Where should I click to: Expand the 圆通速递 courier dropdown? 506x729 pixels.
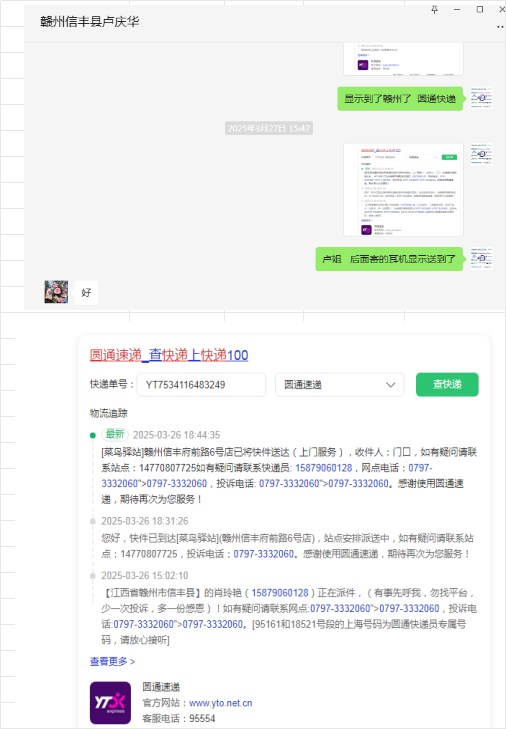click(340, 384)
